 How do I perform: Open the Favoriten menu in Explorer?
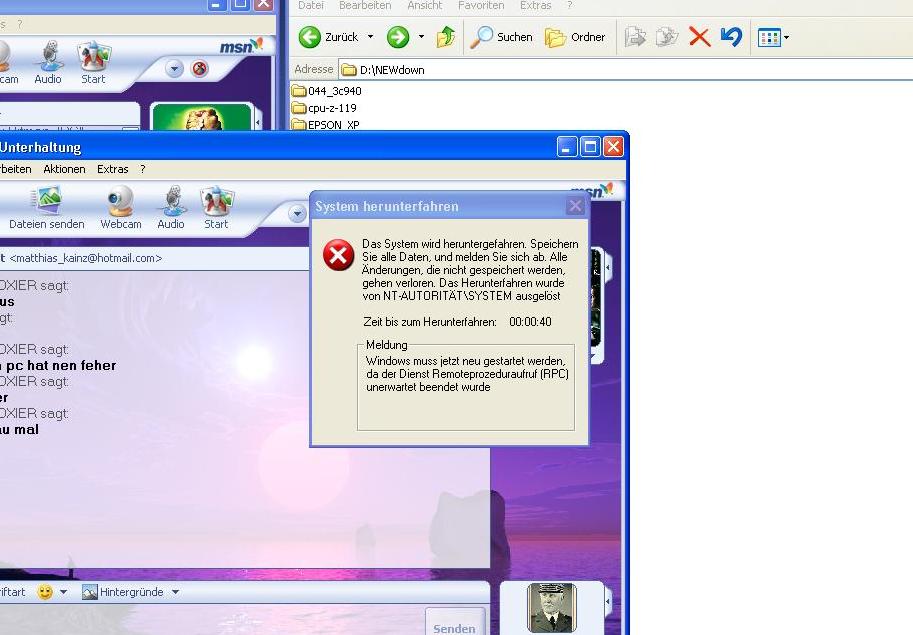point(481,5)
